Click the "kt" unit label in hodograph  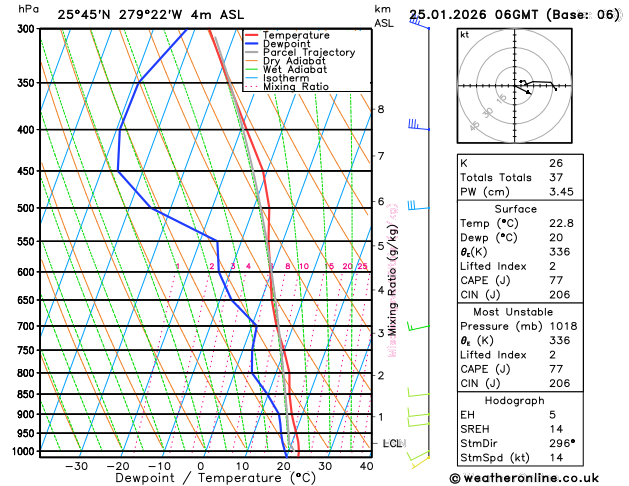465,35
